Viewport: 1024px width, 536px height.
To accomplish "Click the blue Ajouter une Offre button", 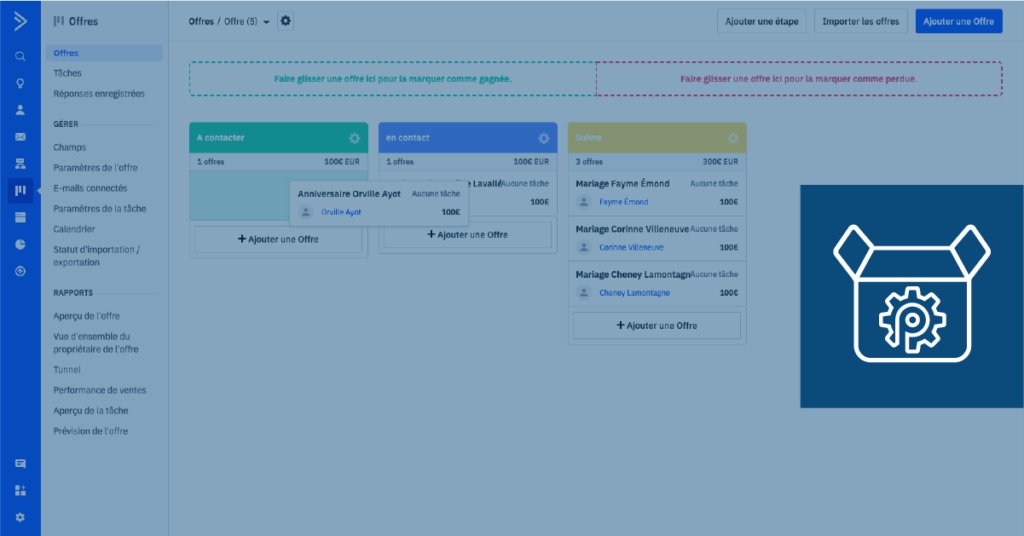I will click(x=959, y=21).
